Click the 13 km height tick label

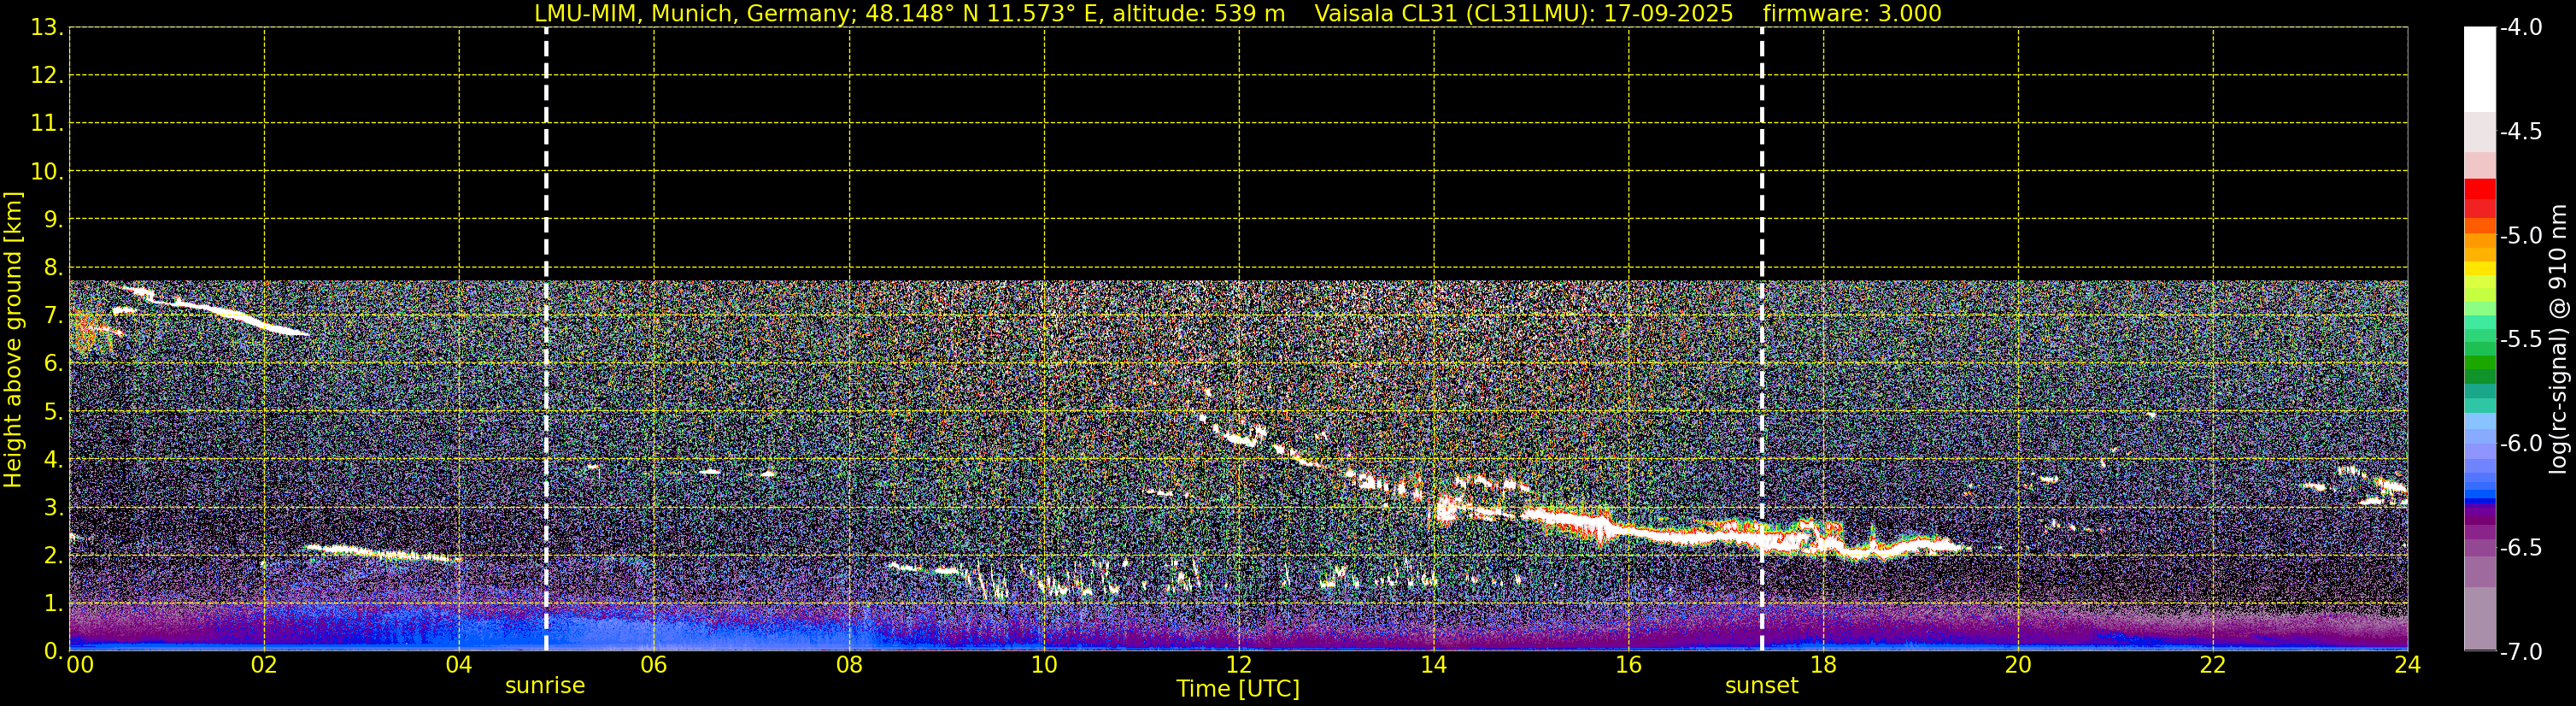pyautogui.click(x=46, y=28)
